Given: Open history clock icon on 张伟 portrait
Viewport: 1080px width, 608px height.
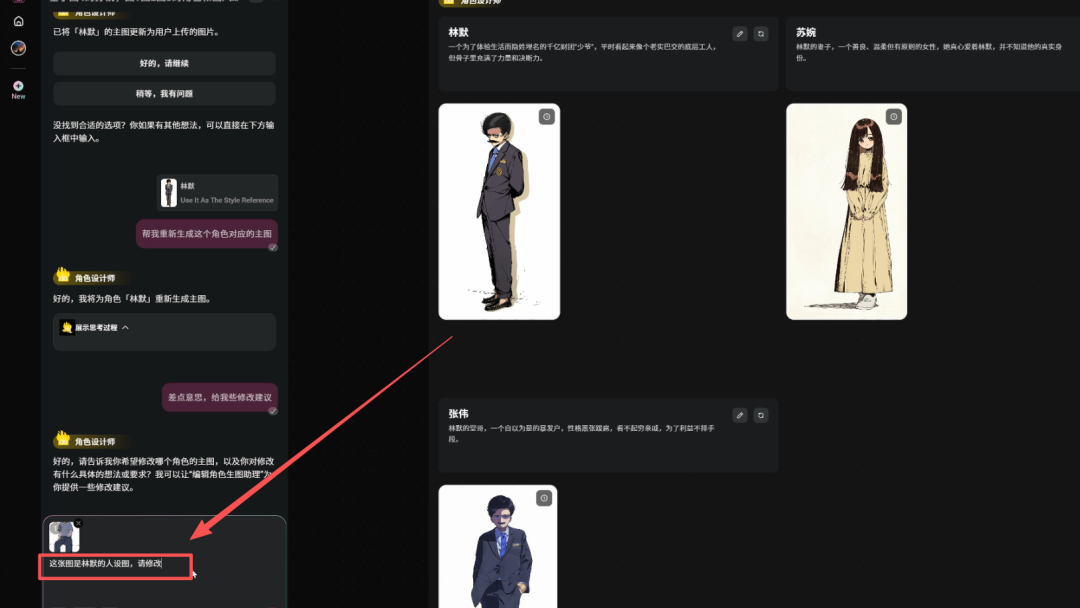Looking at the screenshot, I should click(x=546, y=497).
